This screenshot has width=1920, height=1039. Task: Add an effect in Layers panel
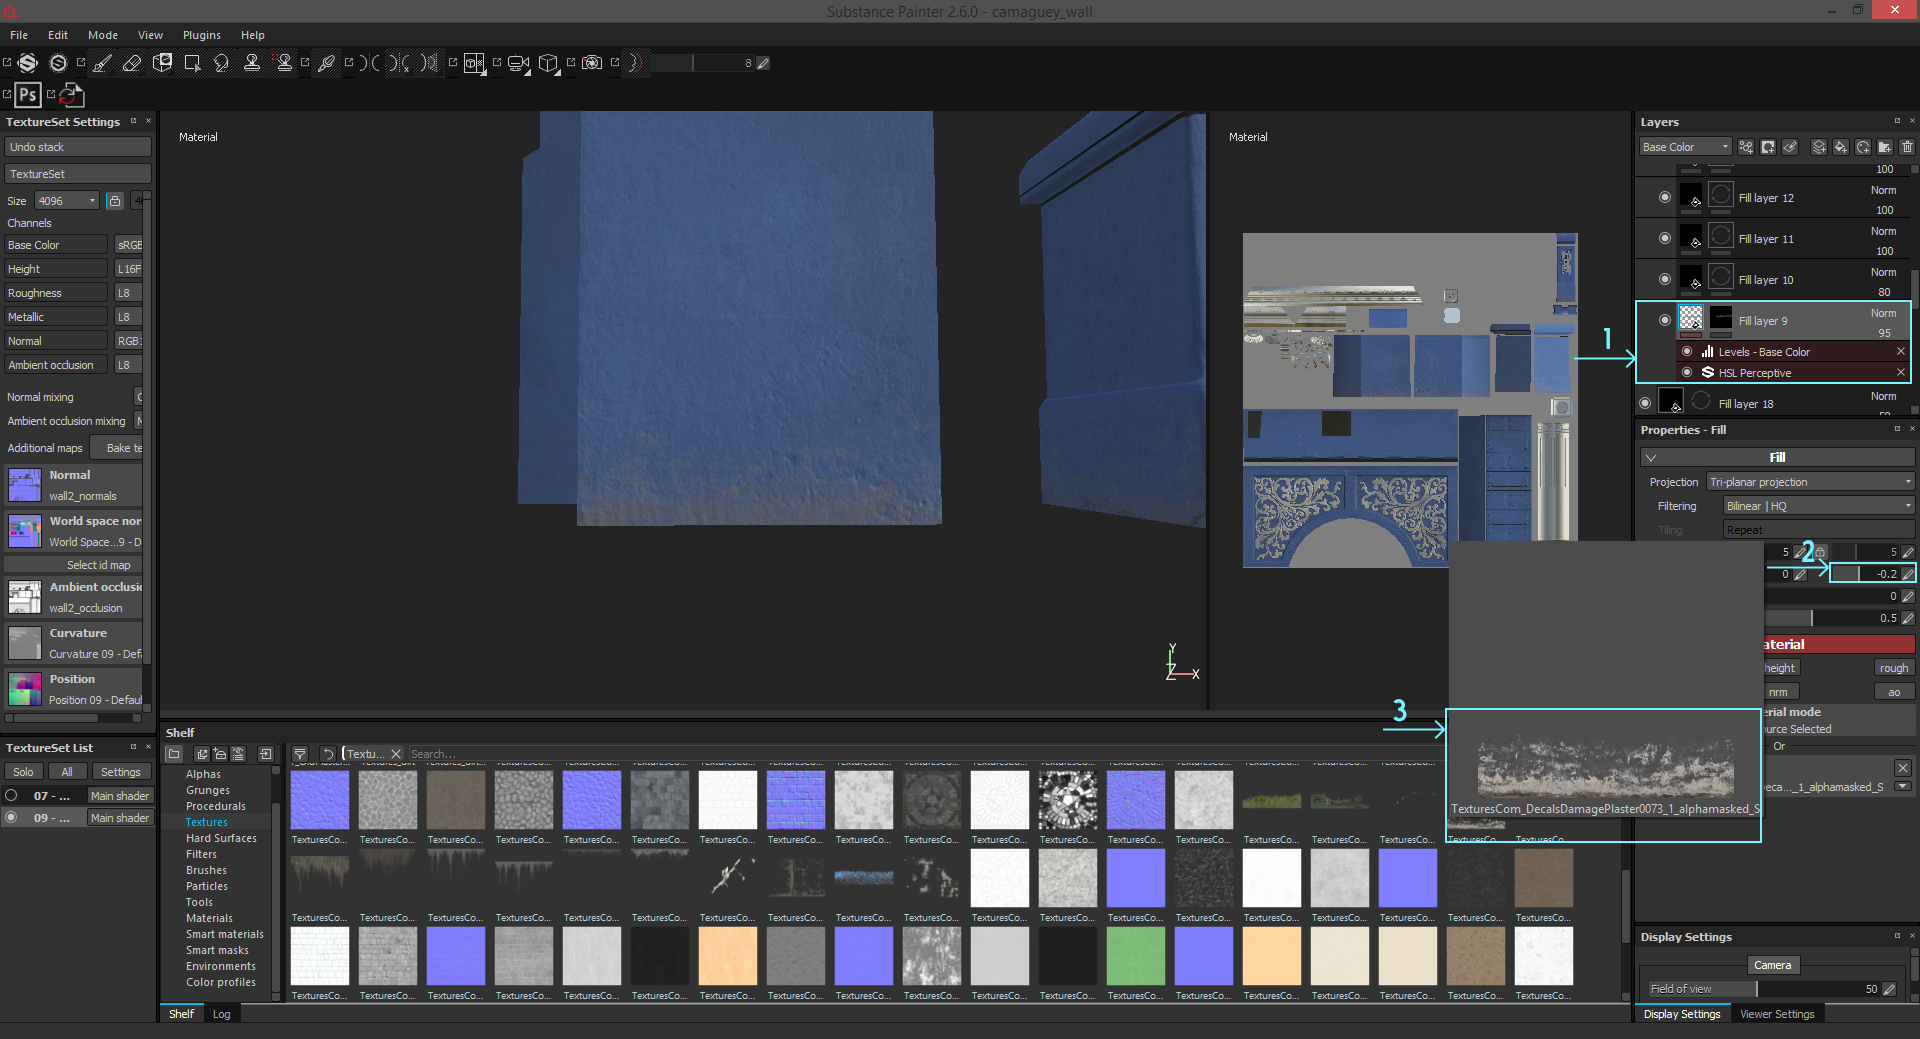pos(1746,147)
